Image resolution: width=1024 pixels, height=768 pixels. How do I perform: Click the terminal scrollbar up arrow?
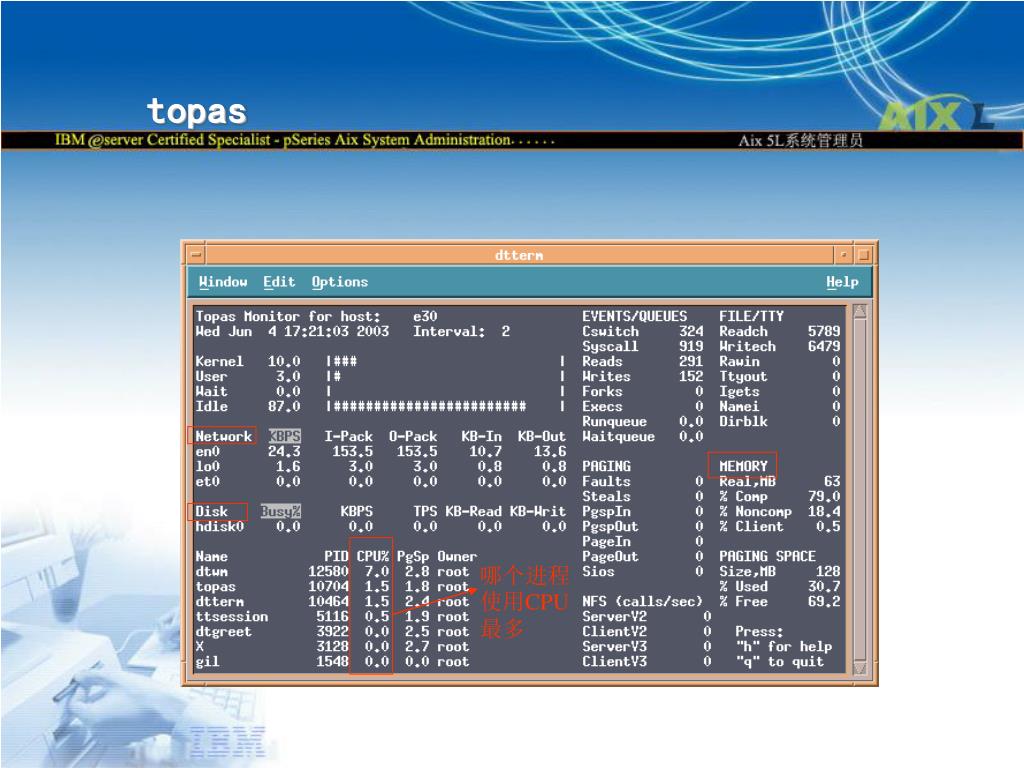(860, 312)
